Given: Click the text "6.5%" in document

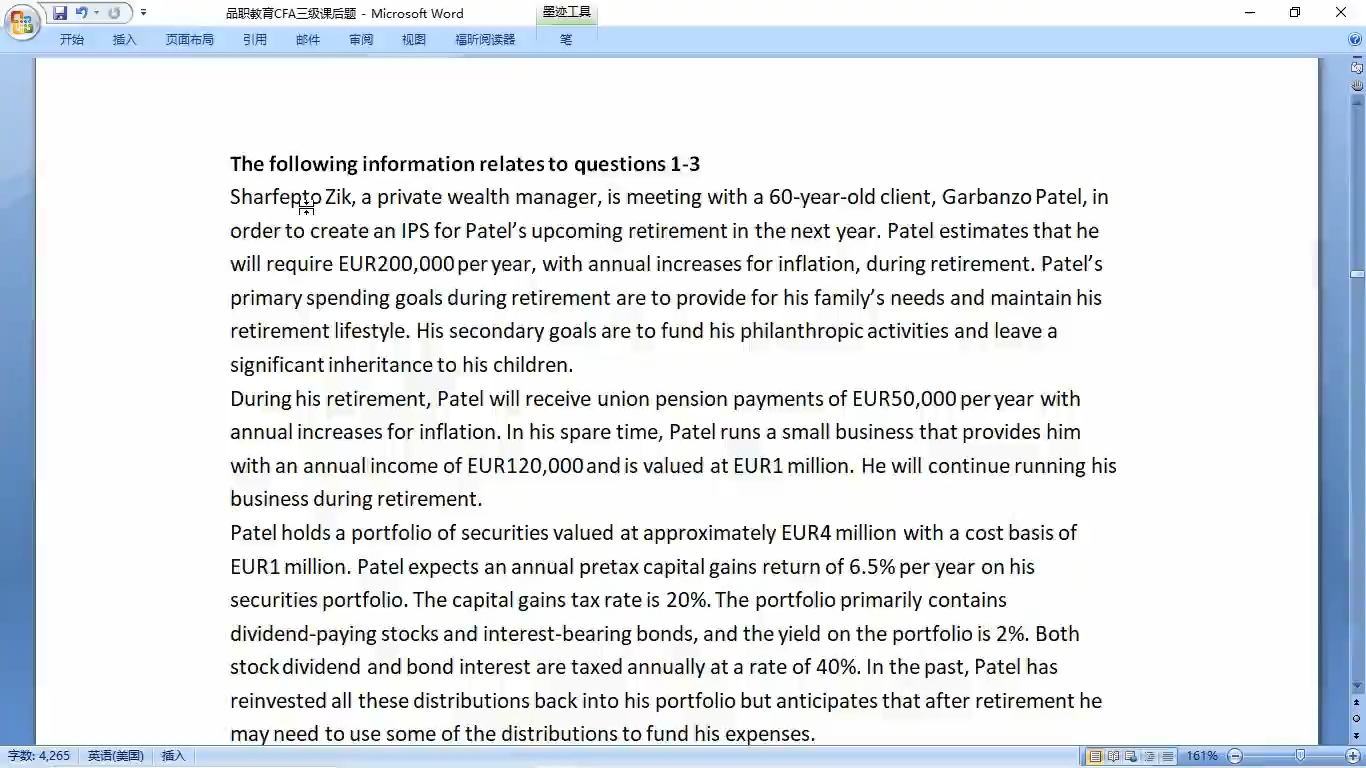Looking at the screenshot, I should pyautogui.click(x=872, y=567).
